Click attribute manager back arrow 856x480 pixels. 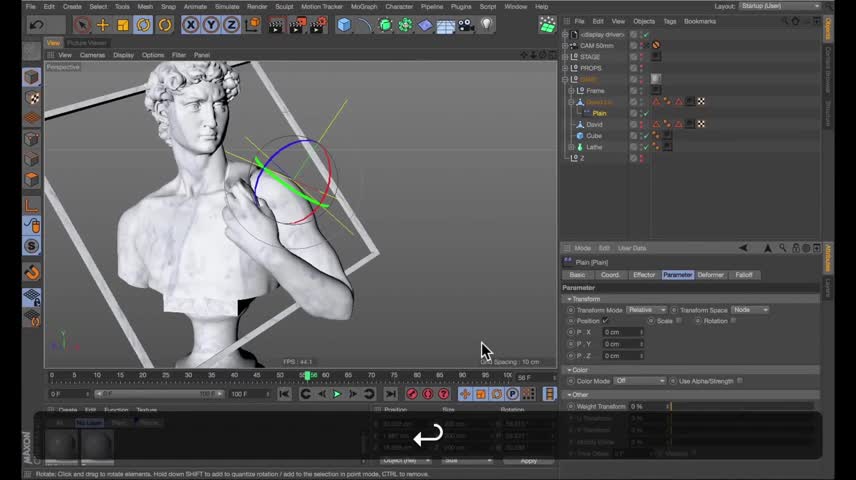[744, 248]
